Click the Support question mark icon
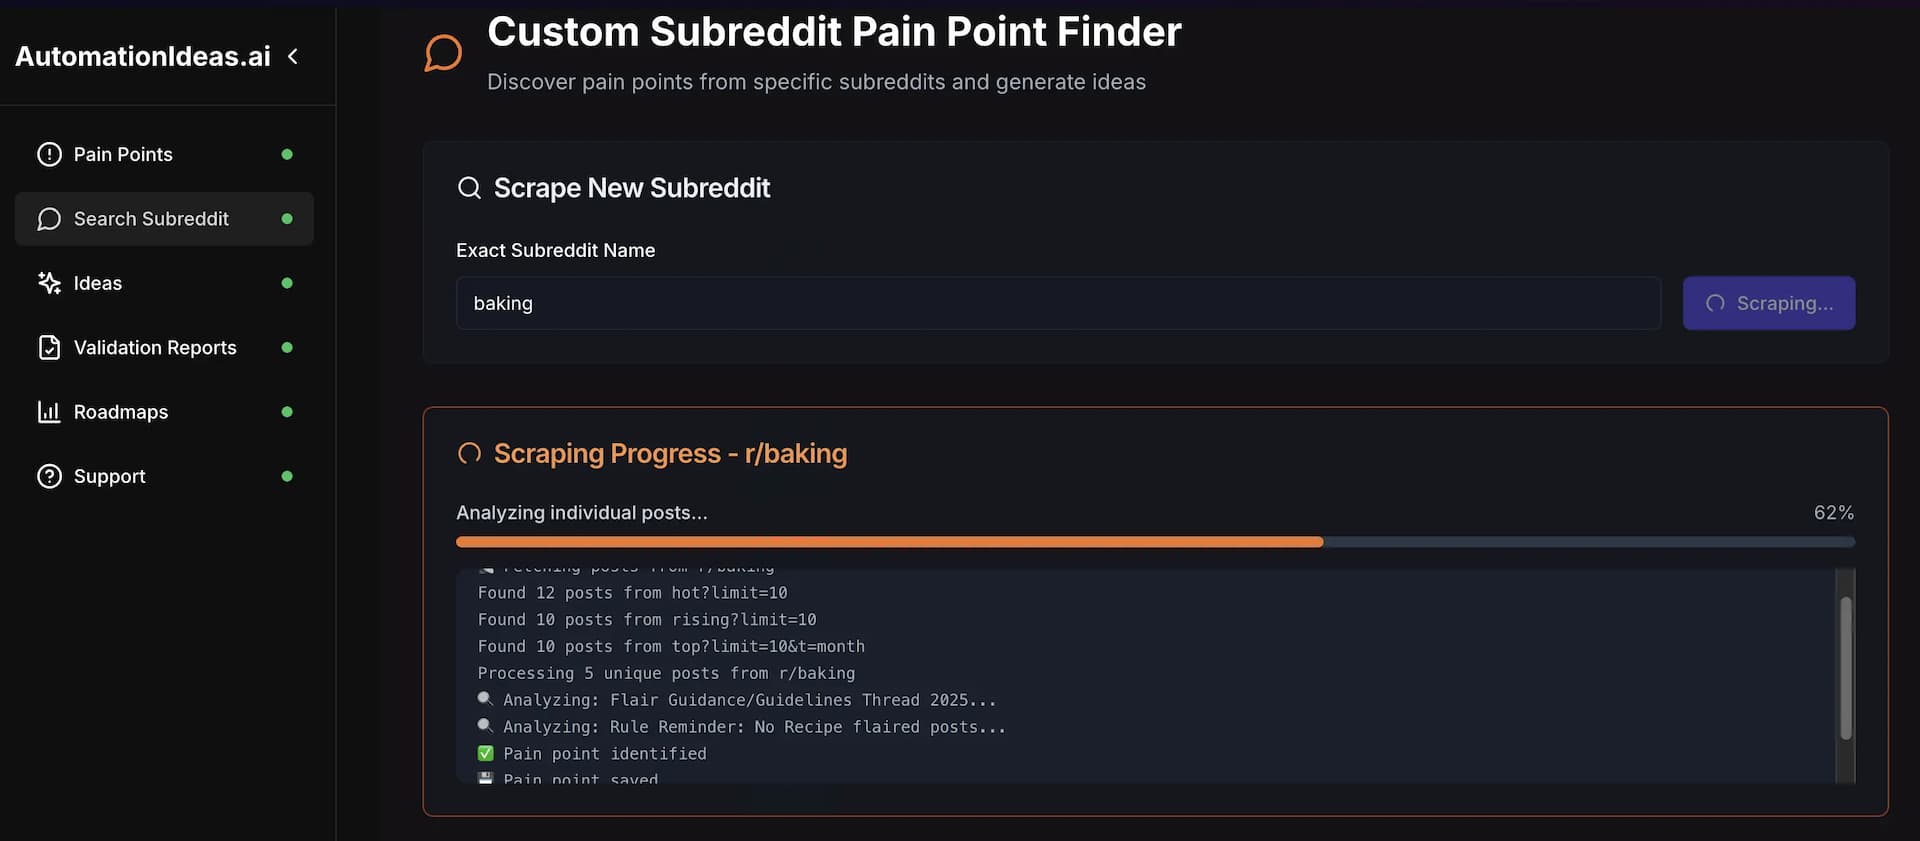The width and height of the screenshot is (1920, 841). point(49,476)
